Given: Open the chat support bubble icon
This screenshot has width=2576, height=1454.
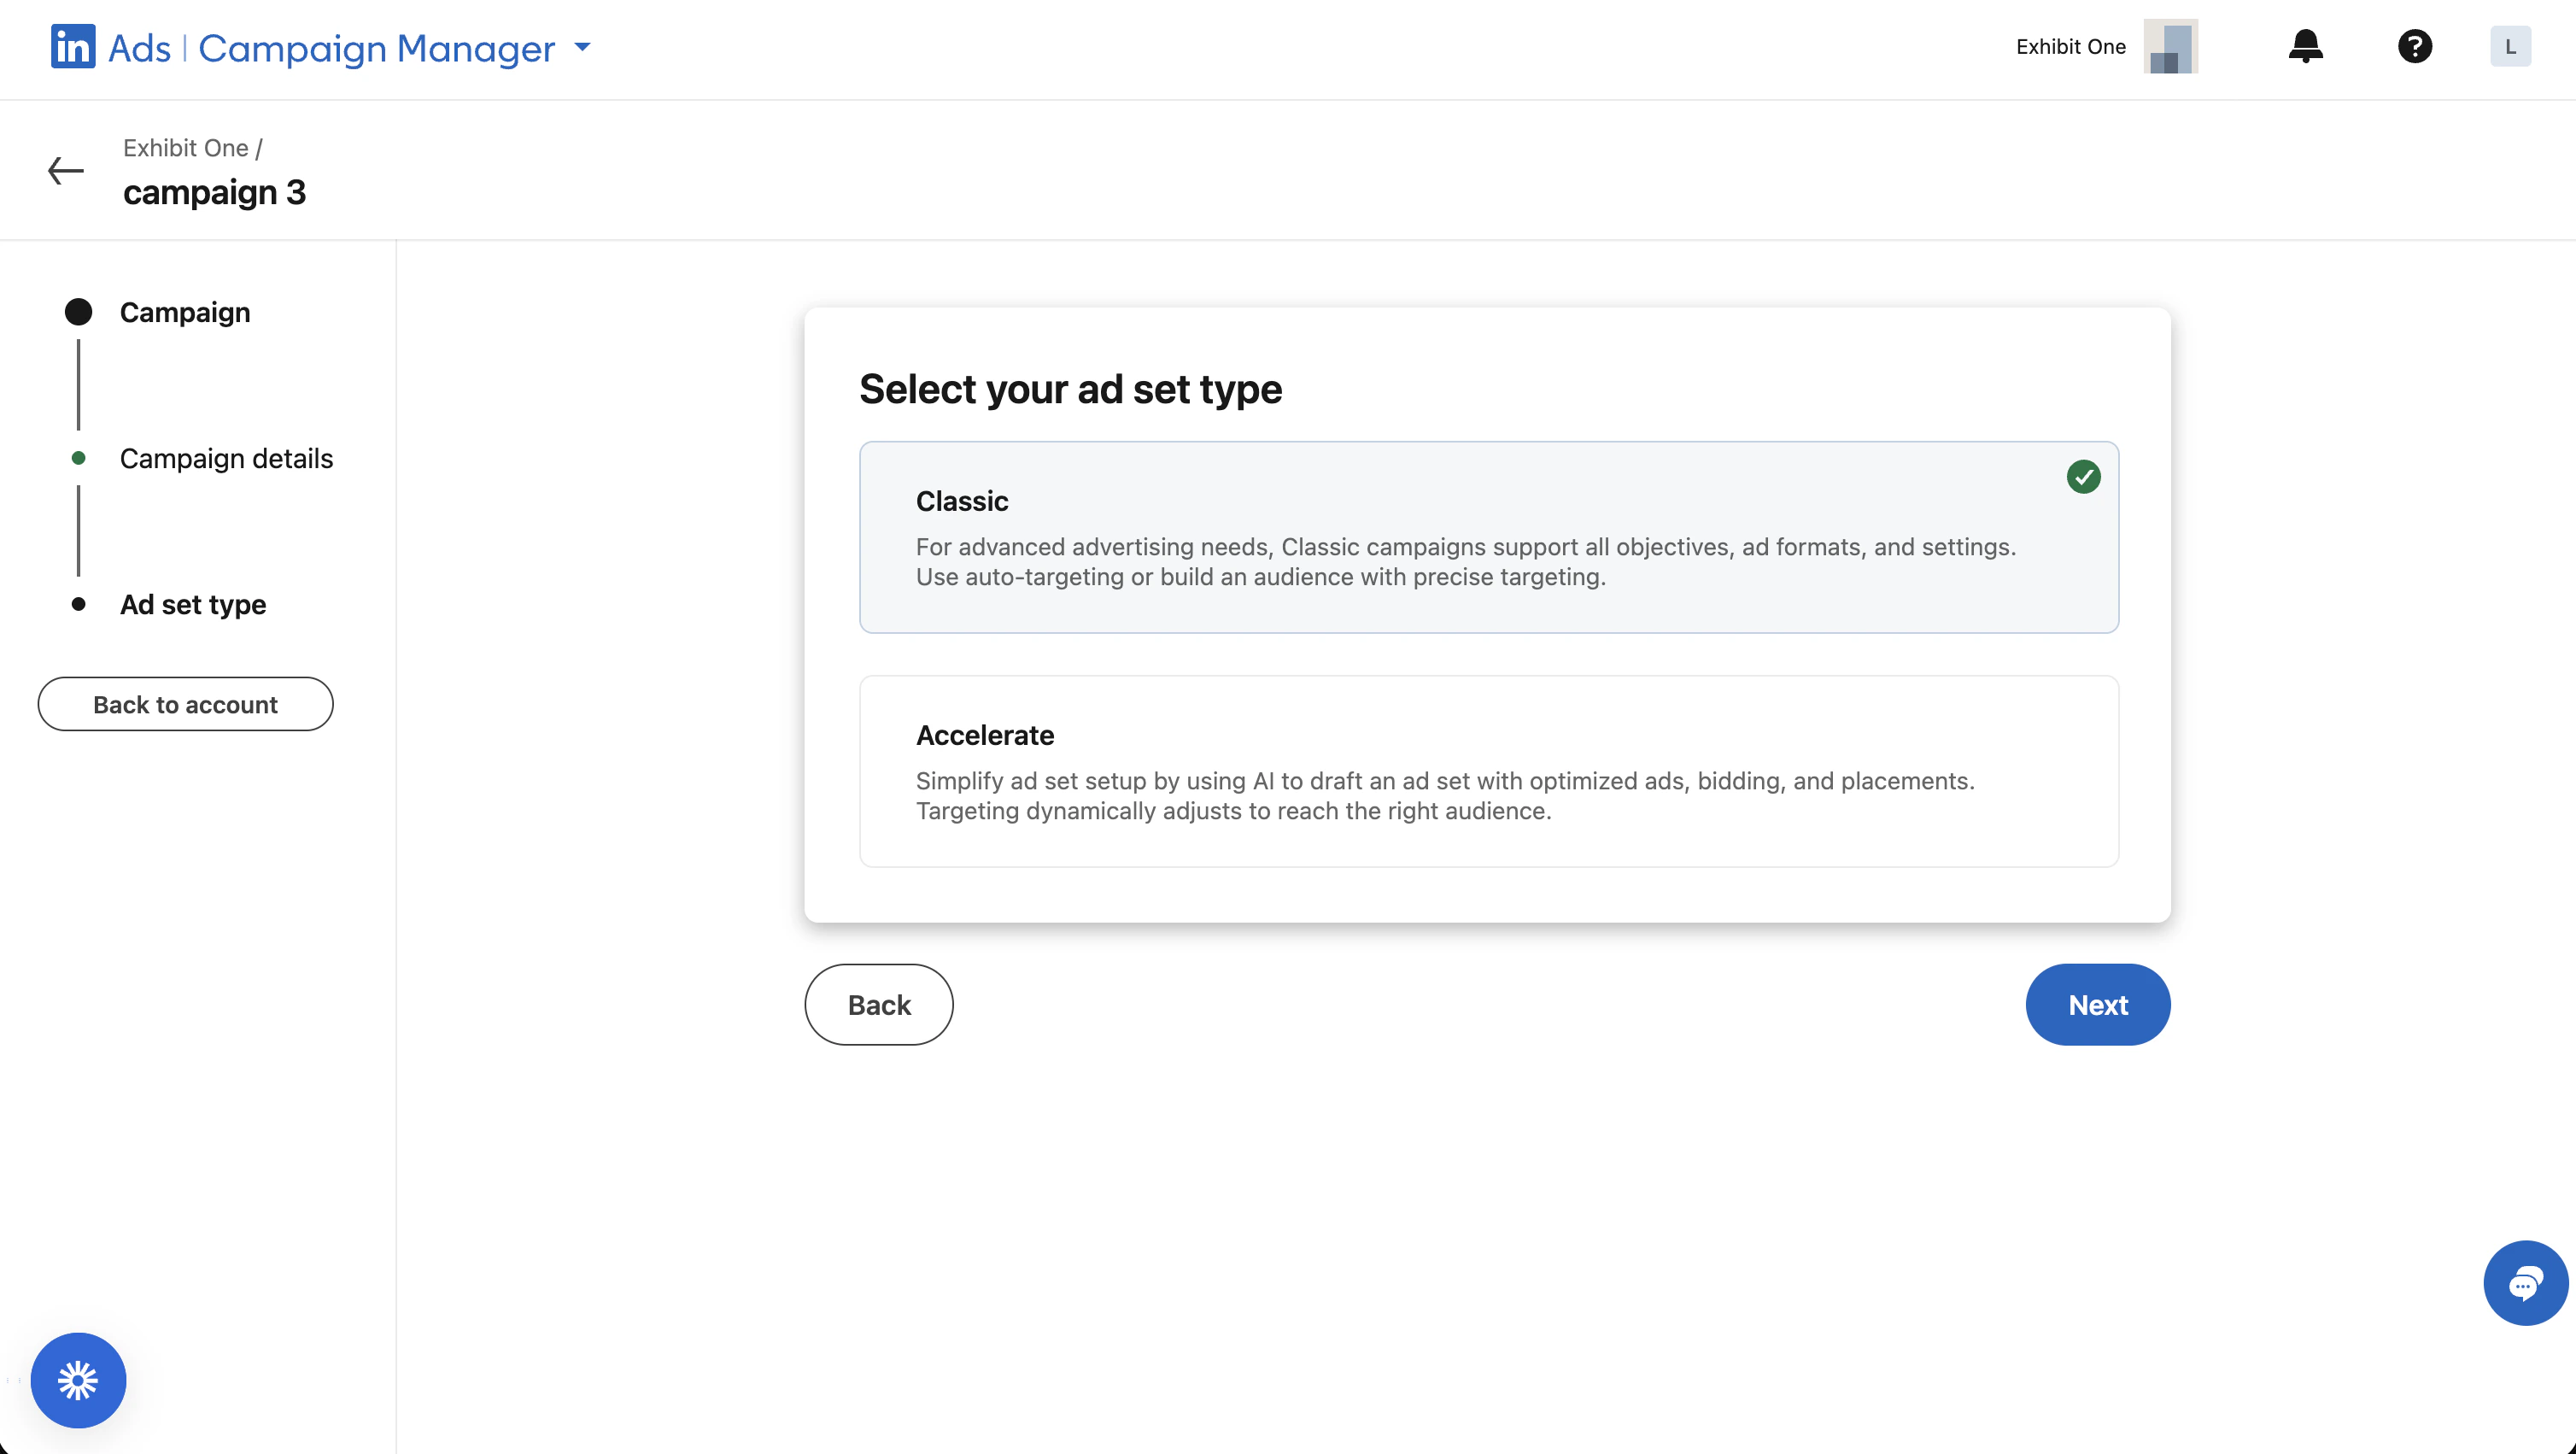Looking at the screenshot, I should [x=2525, y=1282].
